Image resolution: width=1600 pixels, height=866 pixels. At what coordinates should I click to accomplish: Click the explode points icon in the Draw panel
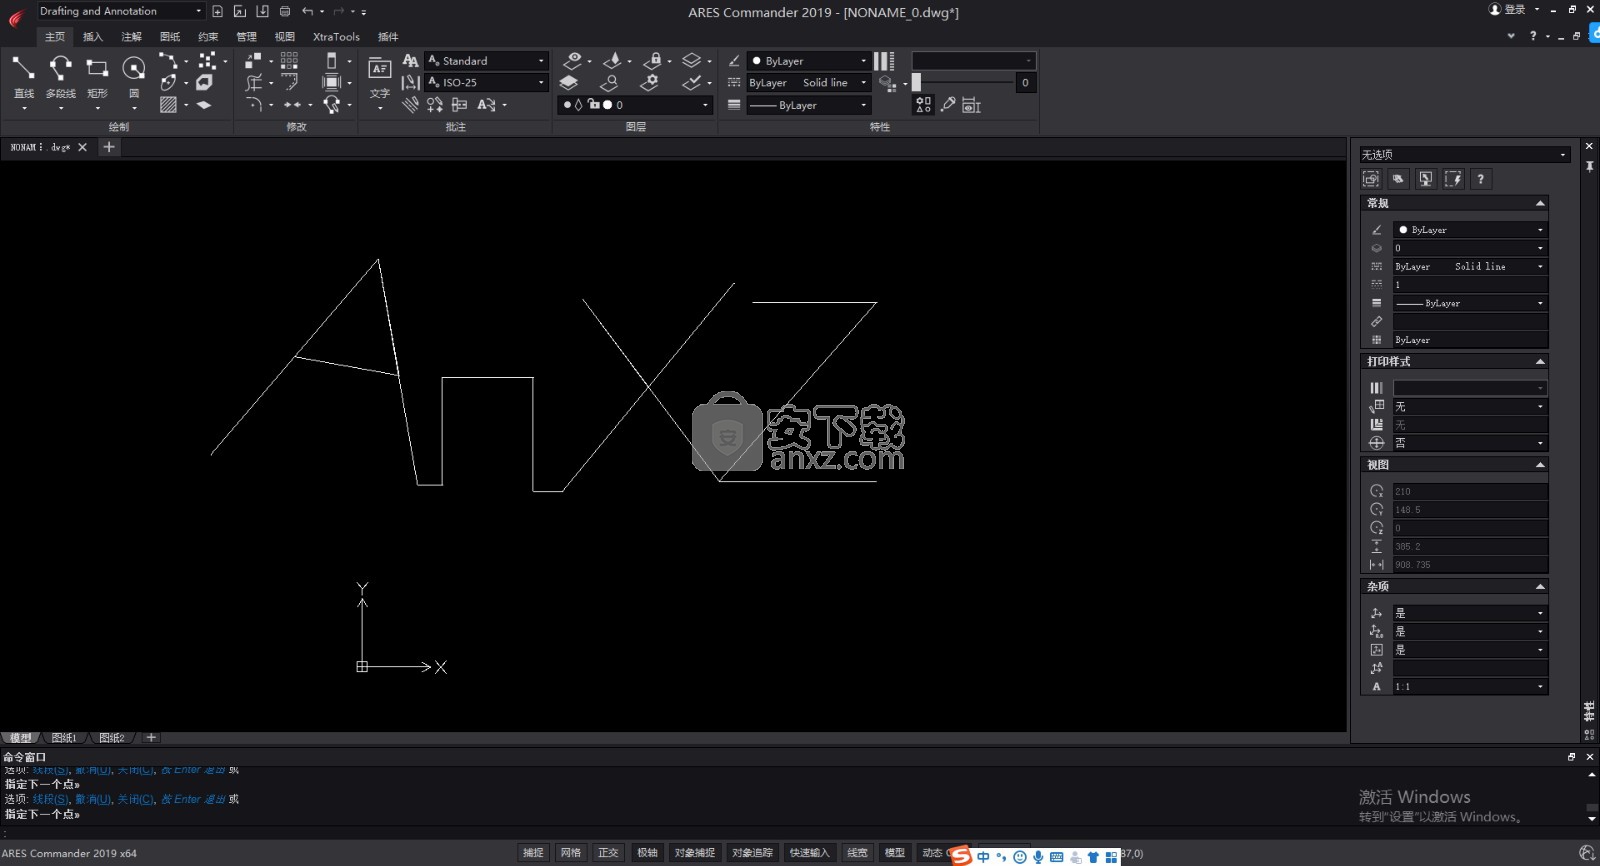(x=207, y=61)
